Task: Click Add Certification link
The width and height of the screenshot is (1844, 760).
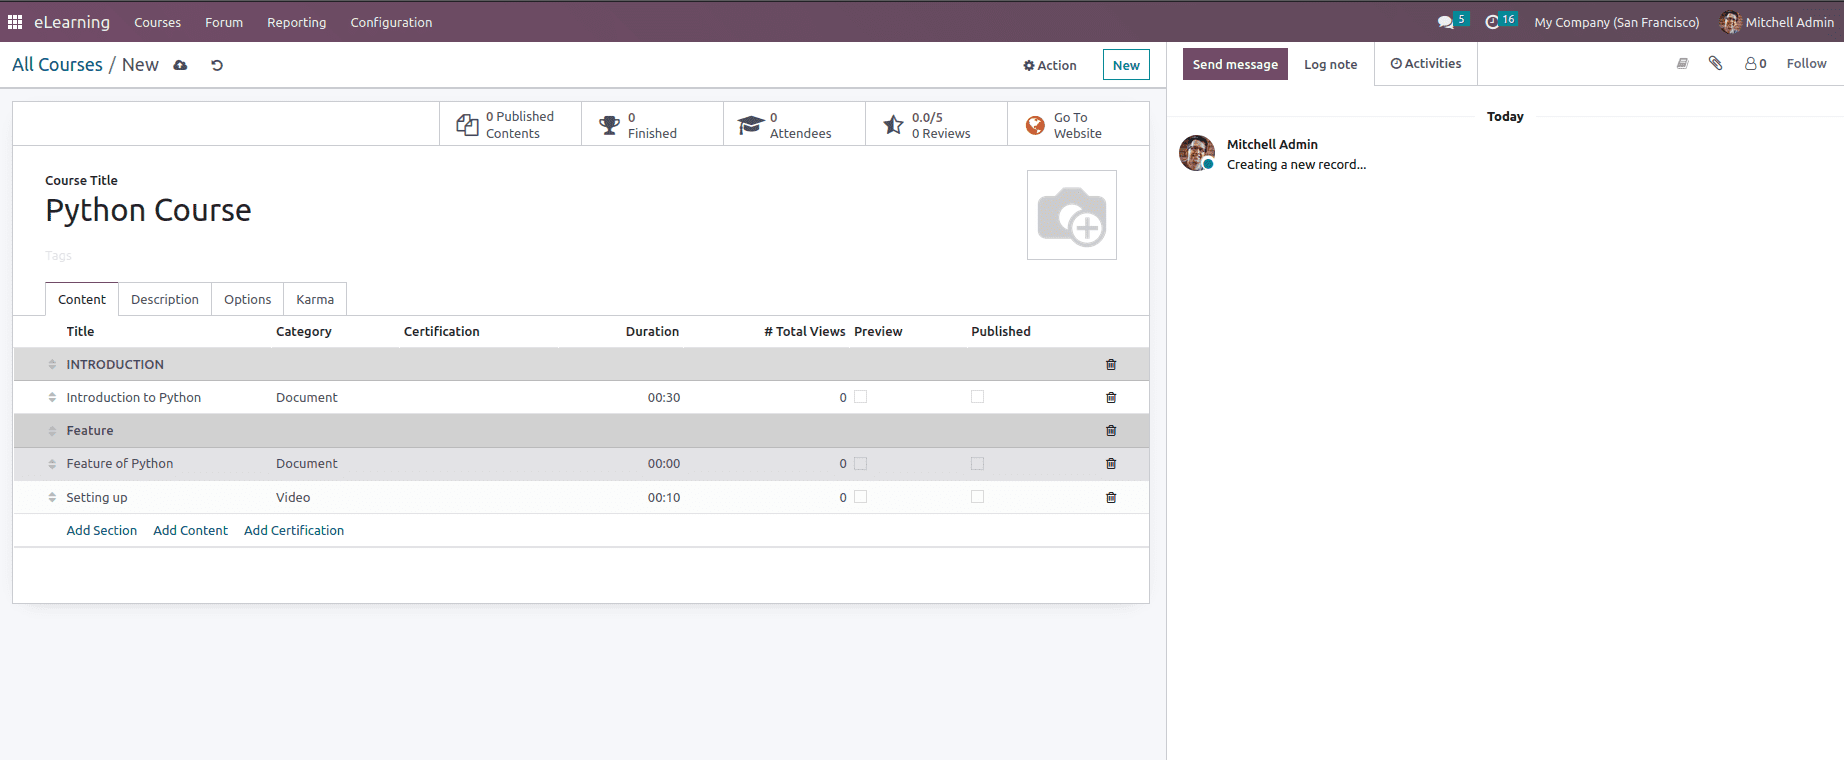Action: [x=294, y=531]
